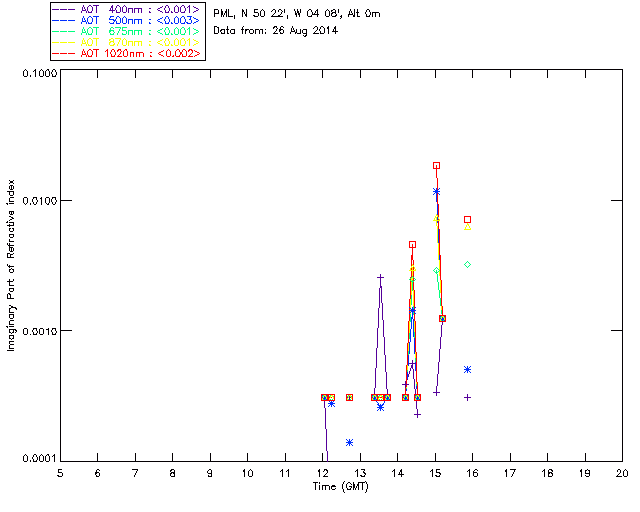This screenshot has height=512, width=640.
Task: Click the x-axis tick label 12
Action: tap(322, 473)
